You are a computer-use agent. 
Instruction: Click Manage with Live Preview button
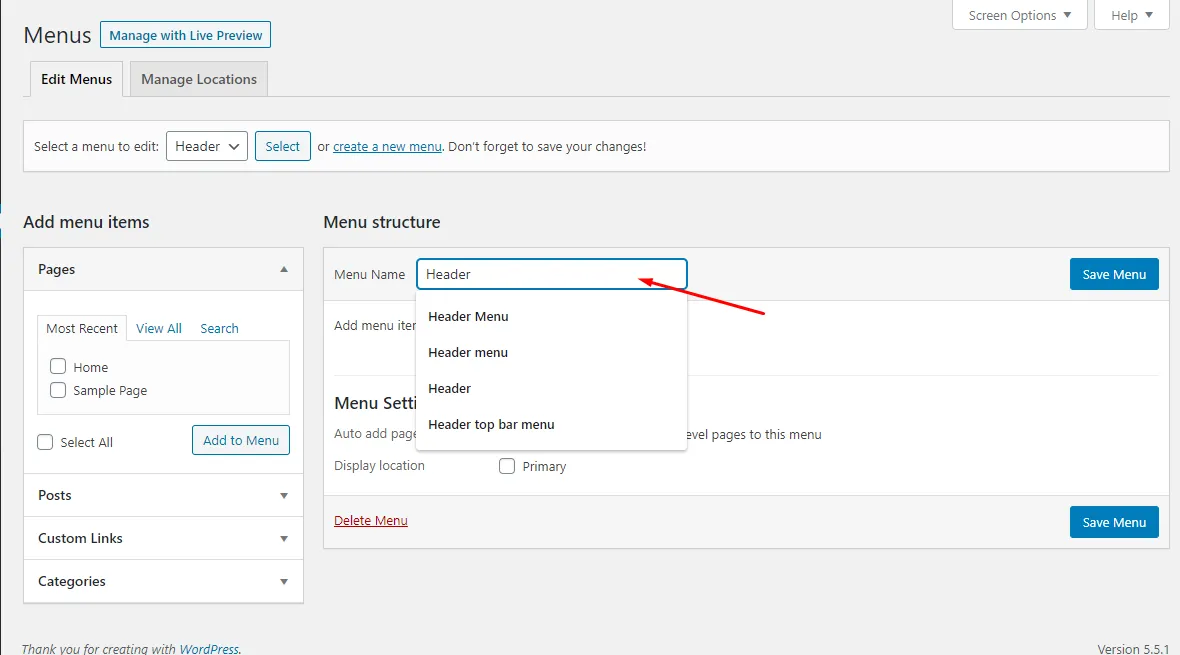[185, 35]
